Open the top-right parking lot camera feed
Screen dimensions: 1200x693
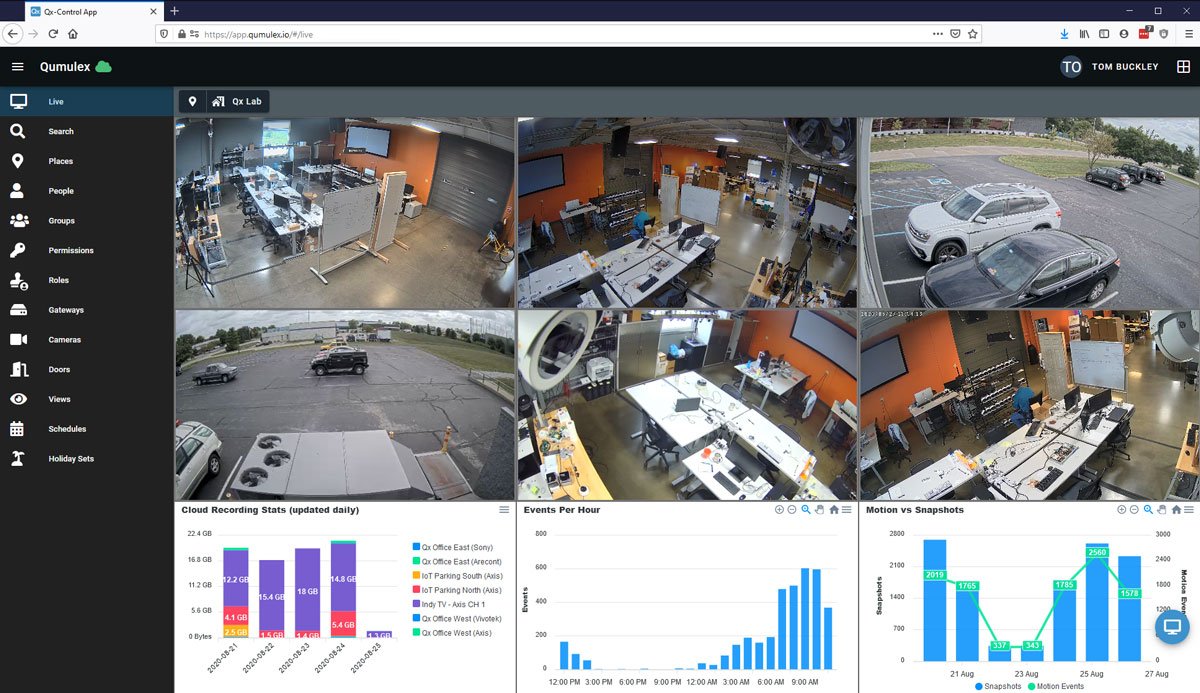(1029, 212)
